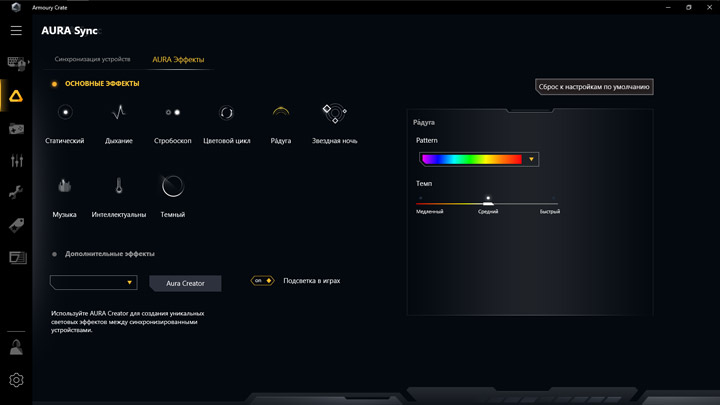Open the Pattern rainbow dropdown arrow
The image size is (720, 405).
[531, 159]
